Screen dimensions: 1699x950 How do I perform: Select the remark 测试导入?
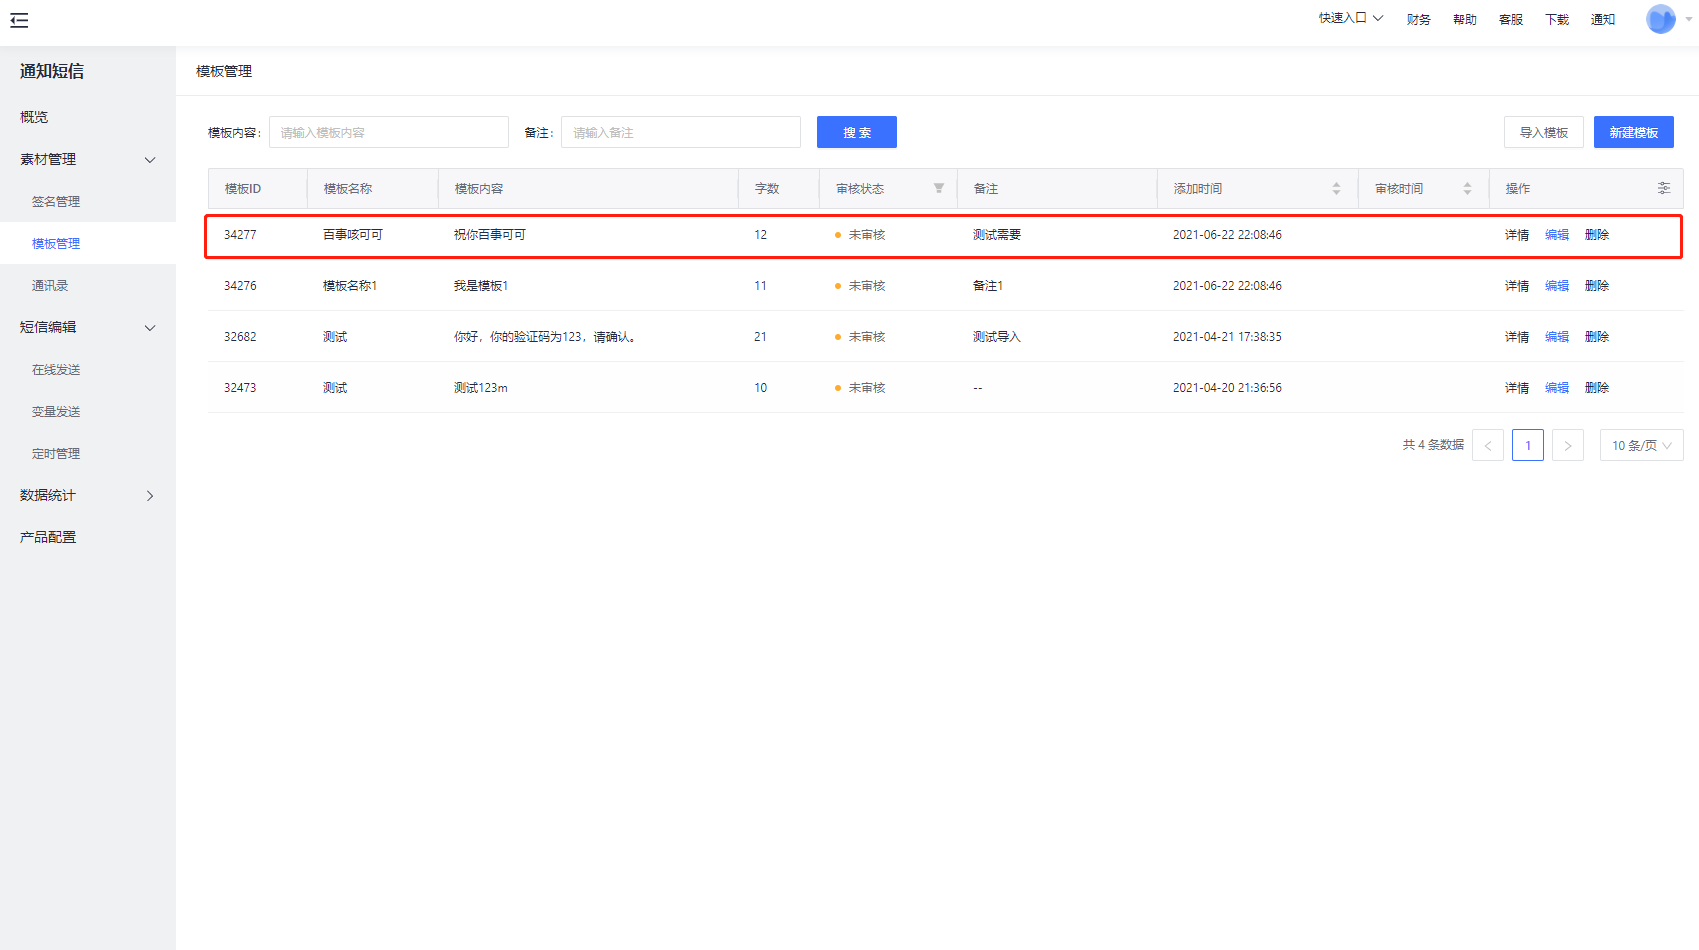[x=997, y=337]
